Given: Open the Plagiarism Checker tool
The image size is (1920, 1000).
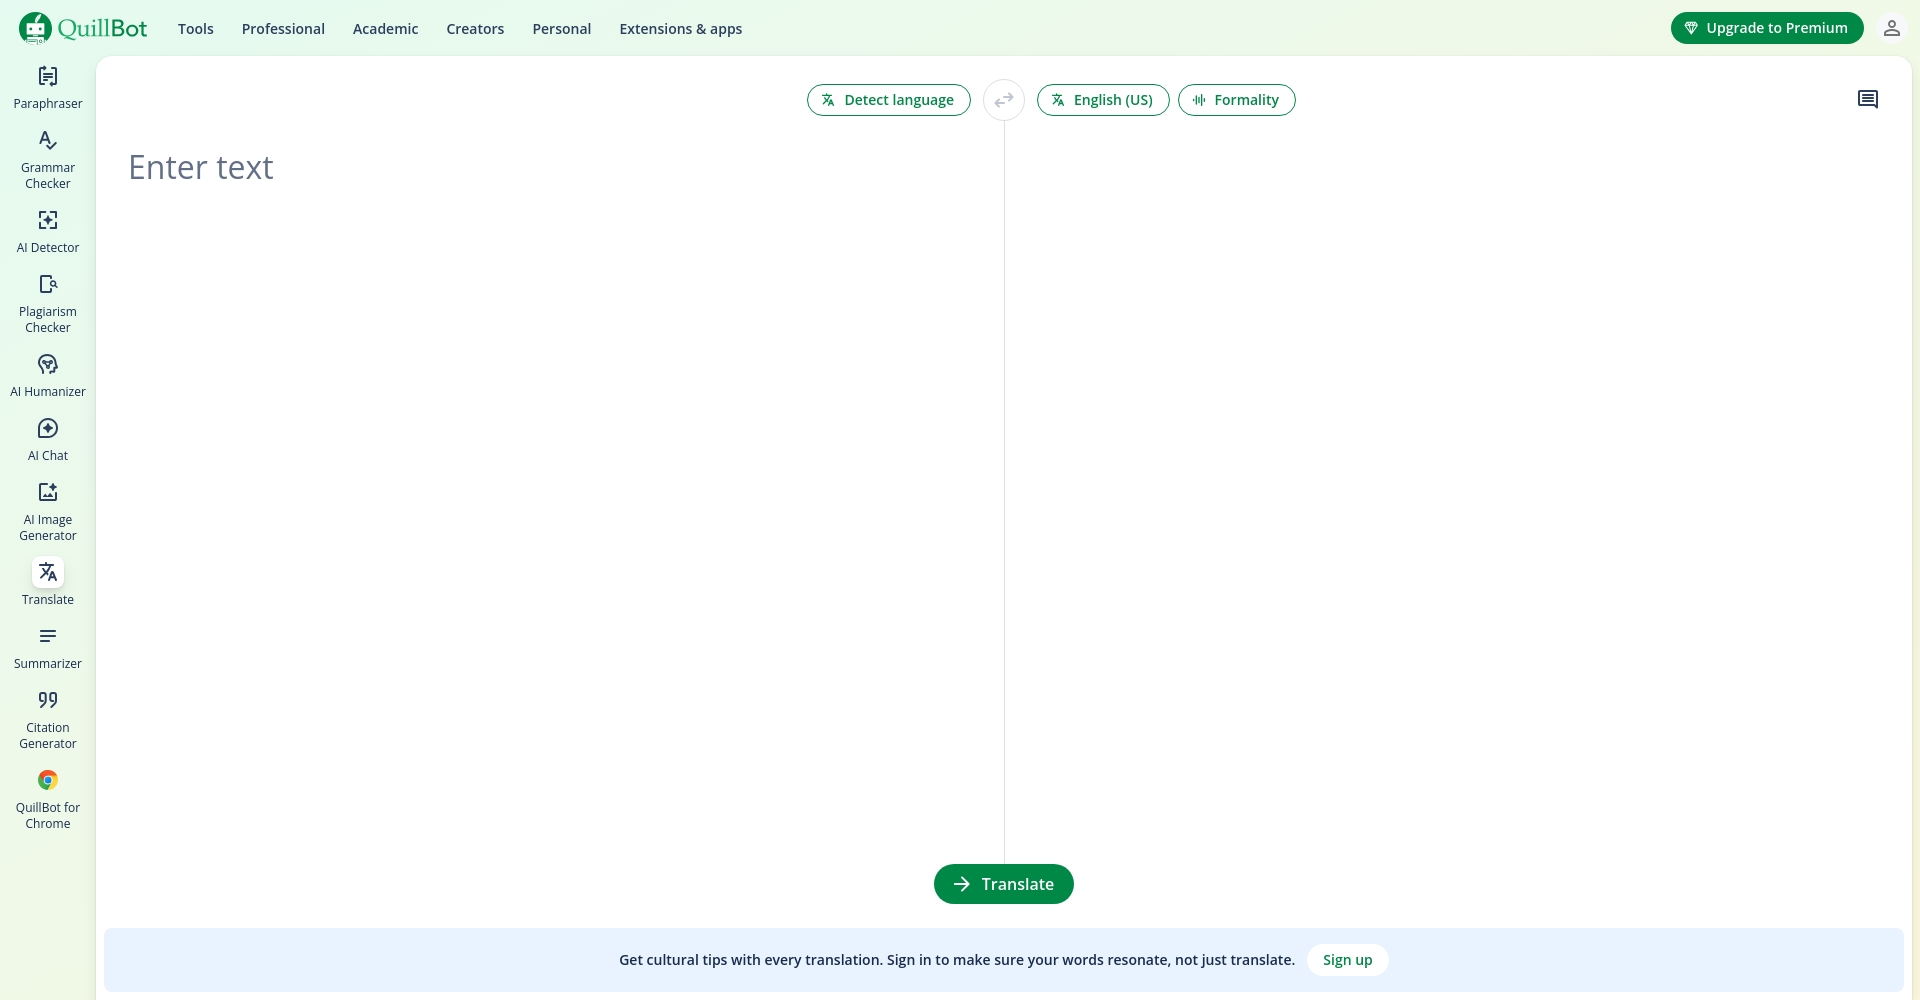Looking at the screenshot, I should point(48,303).
